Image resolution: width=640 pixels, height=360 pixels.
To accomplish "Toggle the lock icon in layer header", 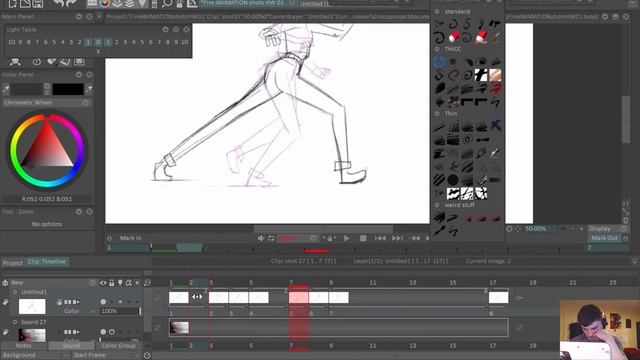I will pos(111,282).
